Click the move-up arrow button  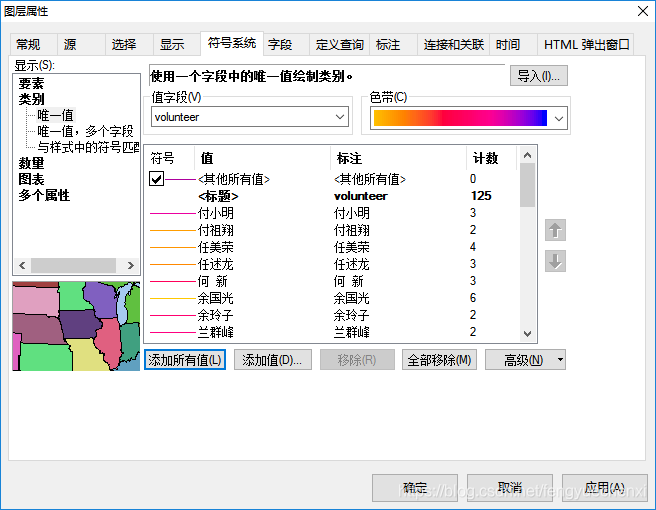click(555, 230)
